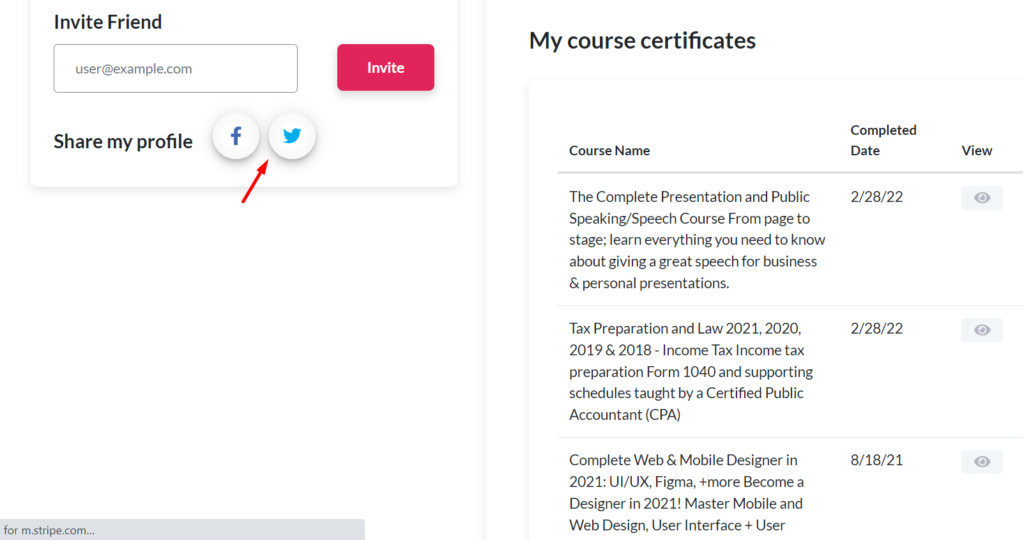The image size is (1024, 540).
Task: Open the Complete Presentation and Public Speaking course
Action: coord(696,240)
